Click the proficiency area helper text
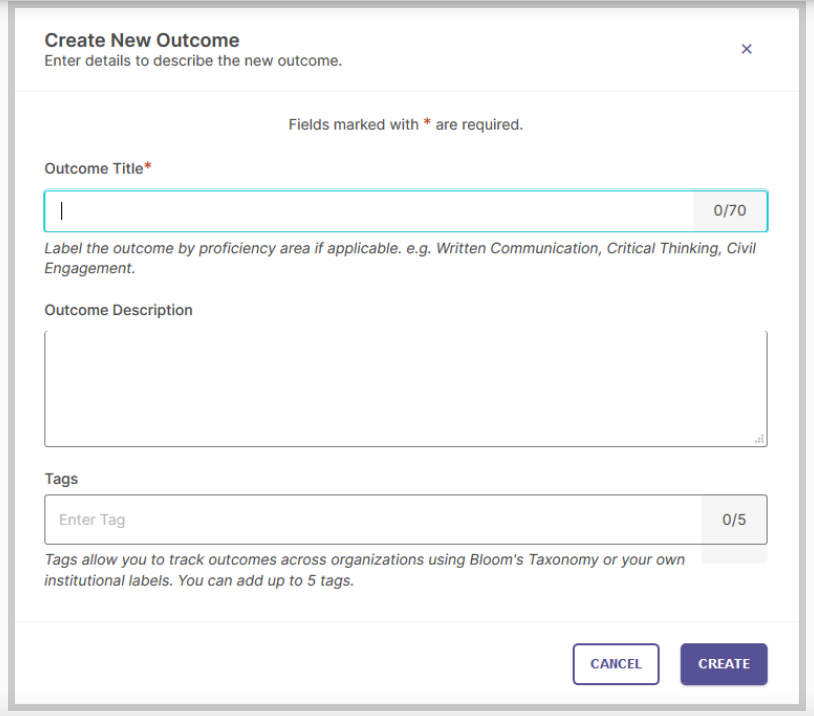The width and height of the screenshot is (814, 716). click(400, 257)
